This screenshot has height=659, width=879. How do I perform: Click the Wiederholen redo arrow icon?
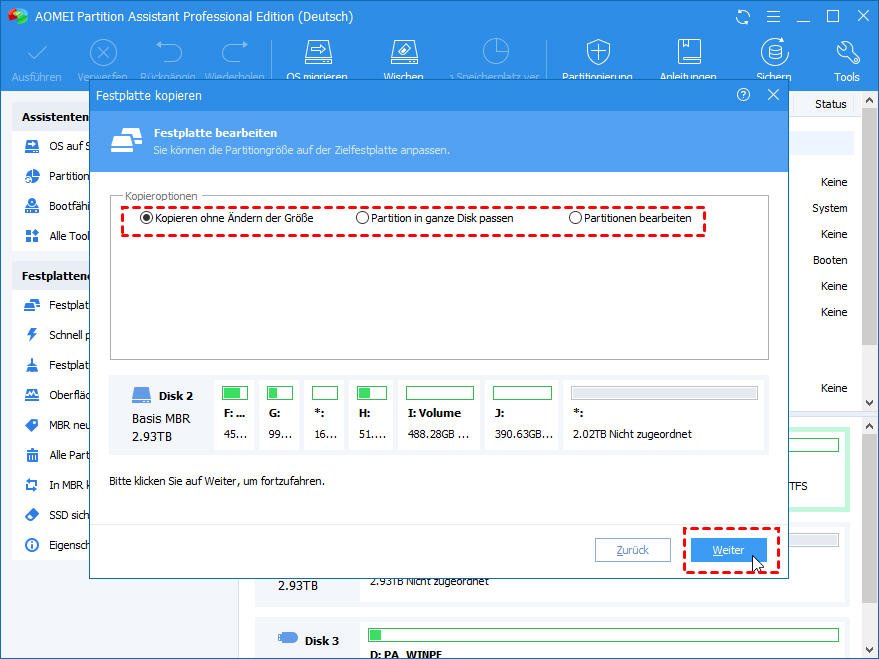coord(234,52)
